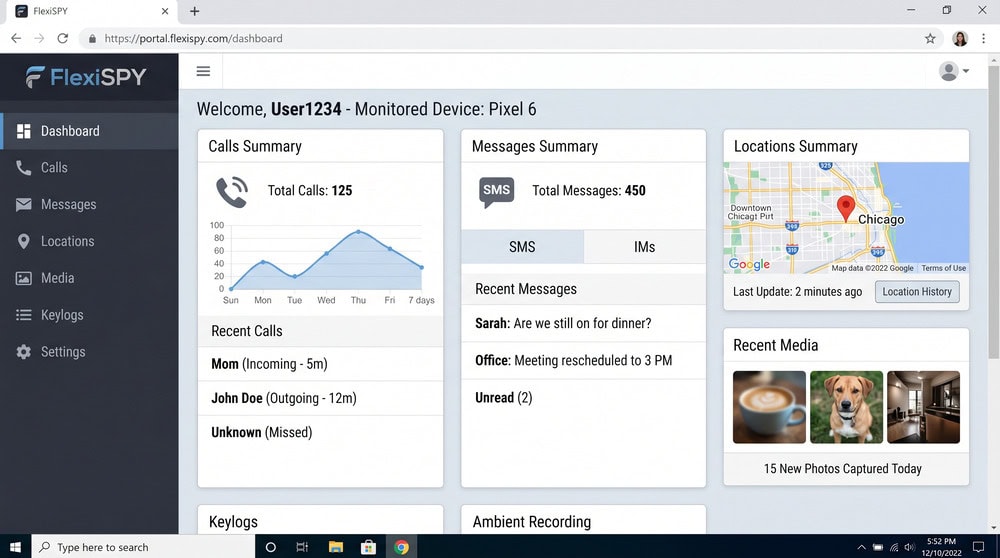
Task: Click the Calls phone icon in sidebar
Action: pos(24,168)
